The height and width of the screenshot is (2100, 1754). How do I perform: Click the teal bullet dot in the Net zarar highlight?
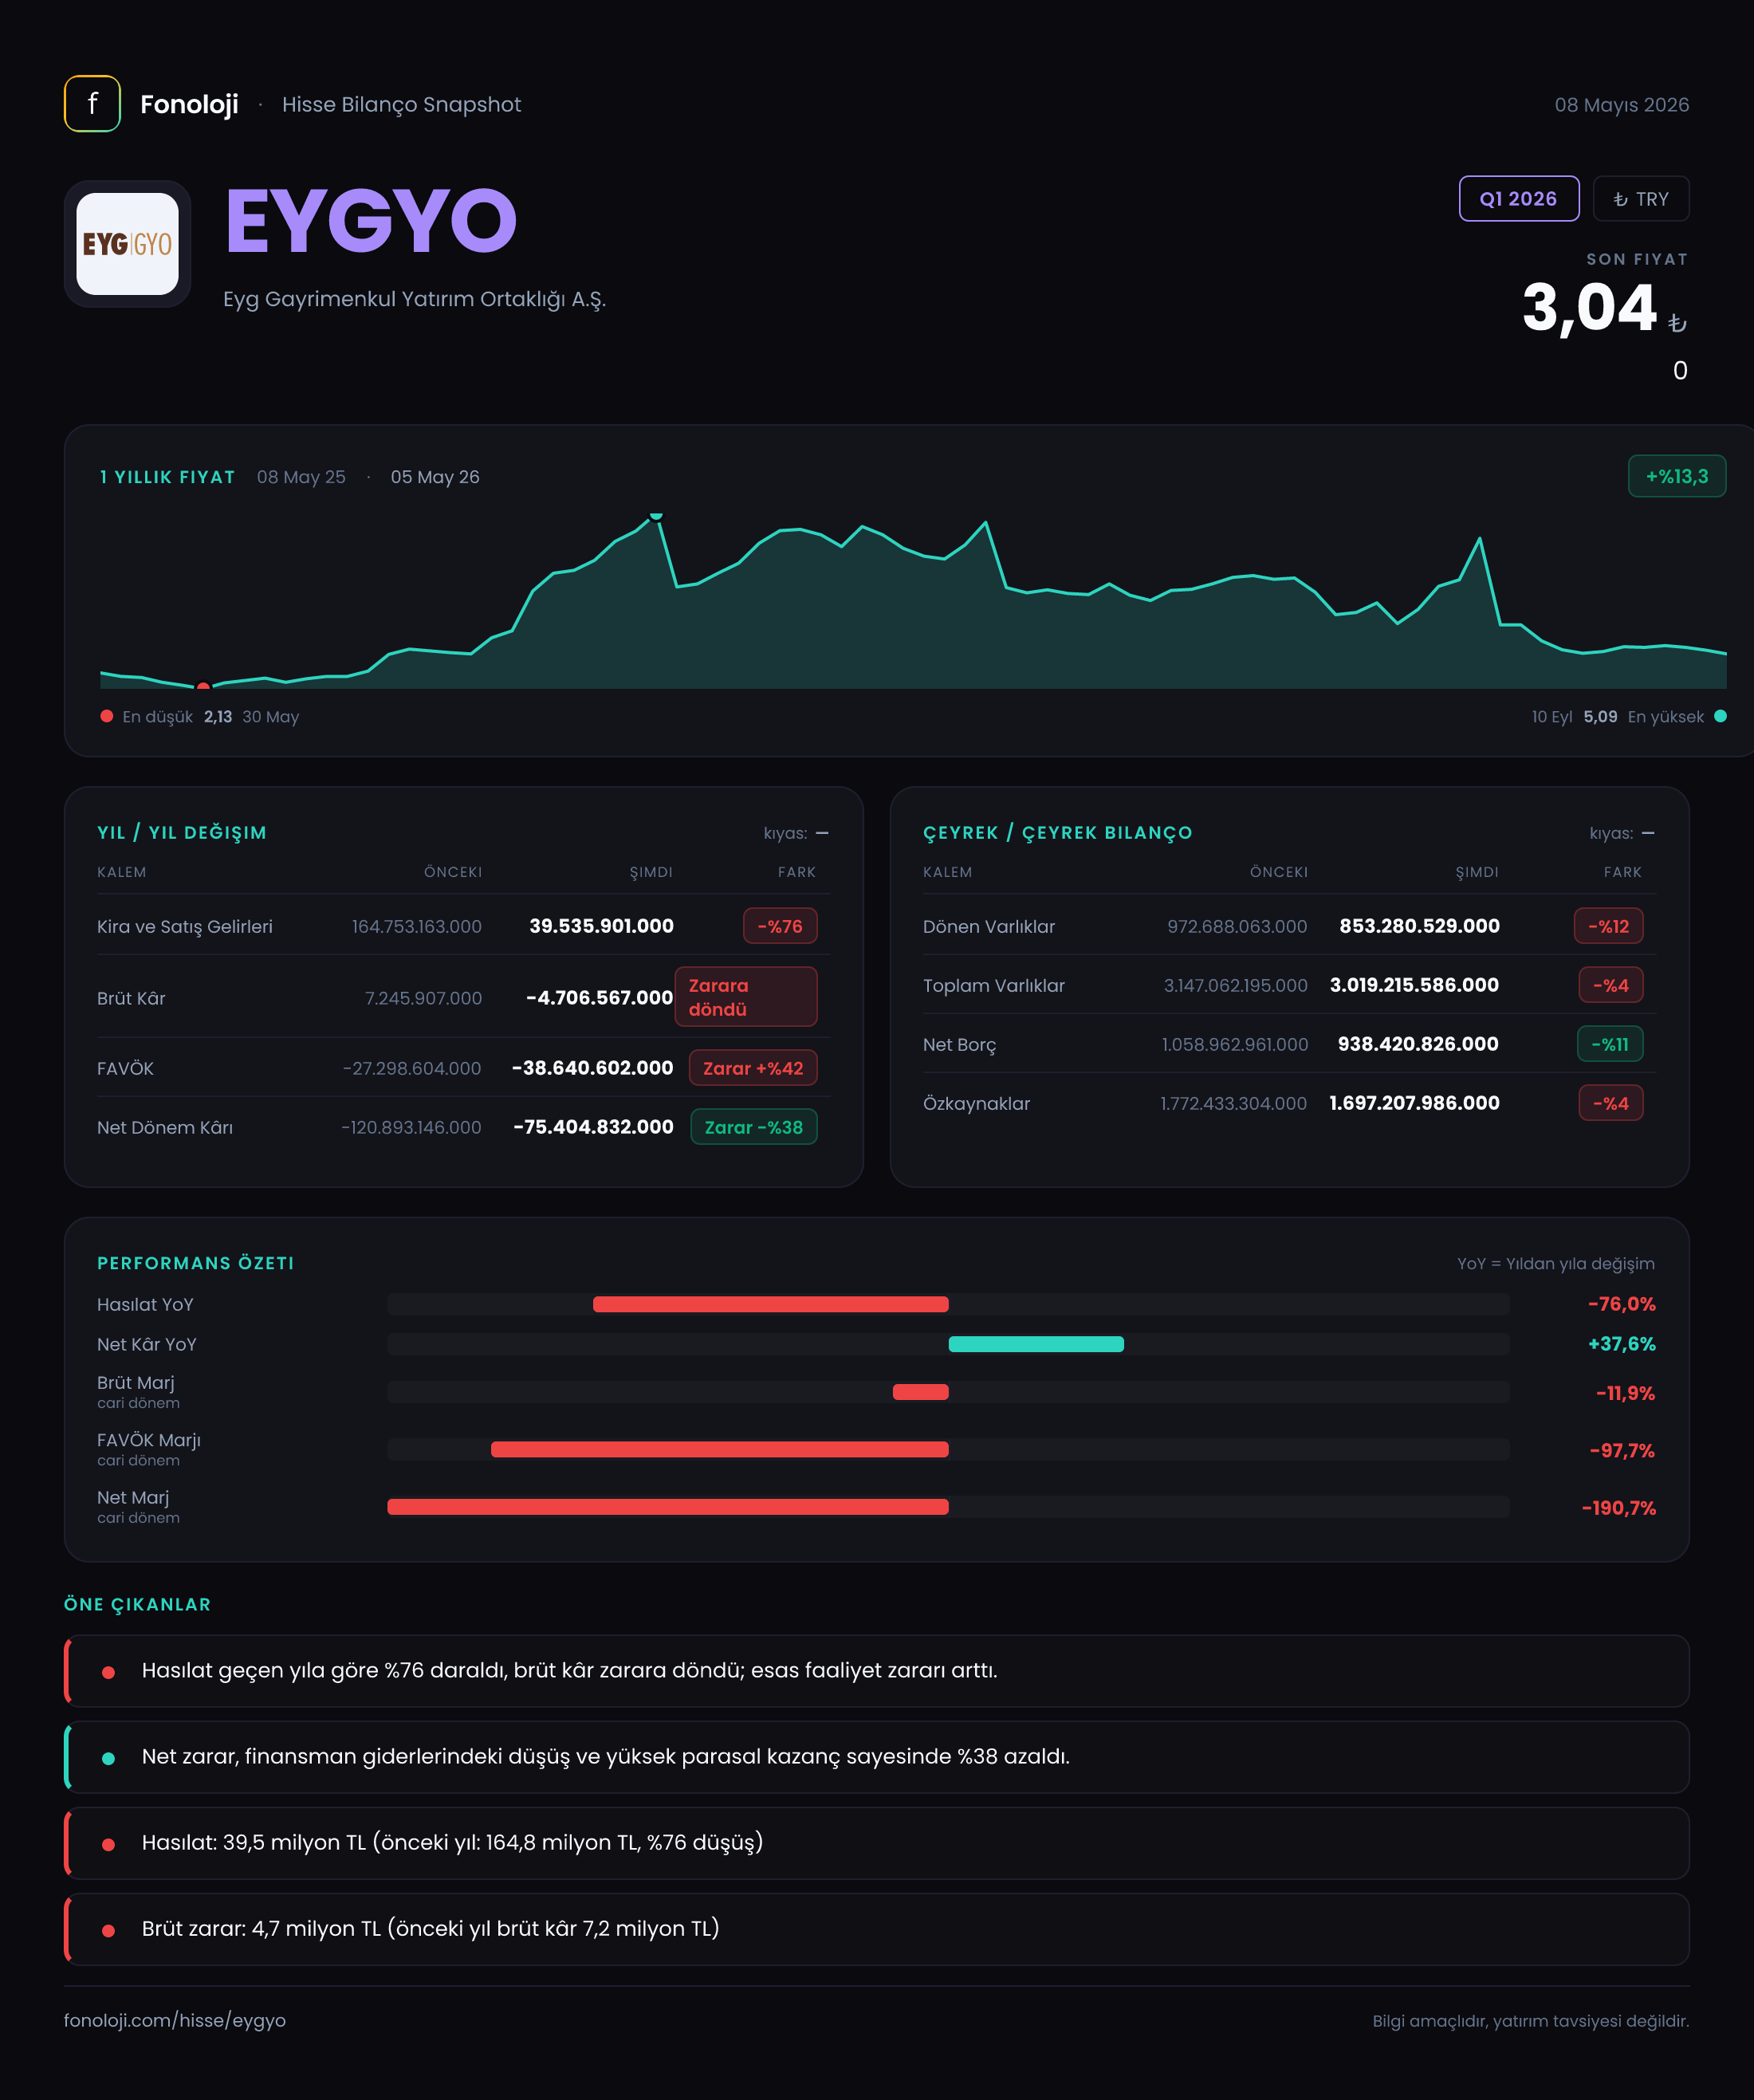[108, 1758]
